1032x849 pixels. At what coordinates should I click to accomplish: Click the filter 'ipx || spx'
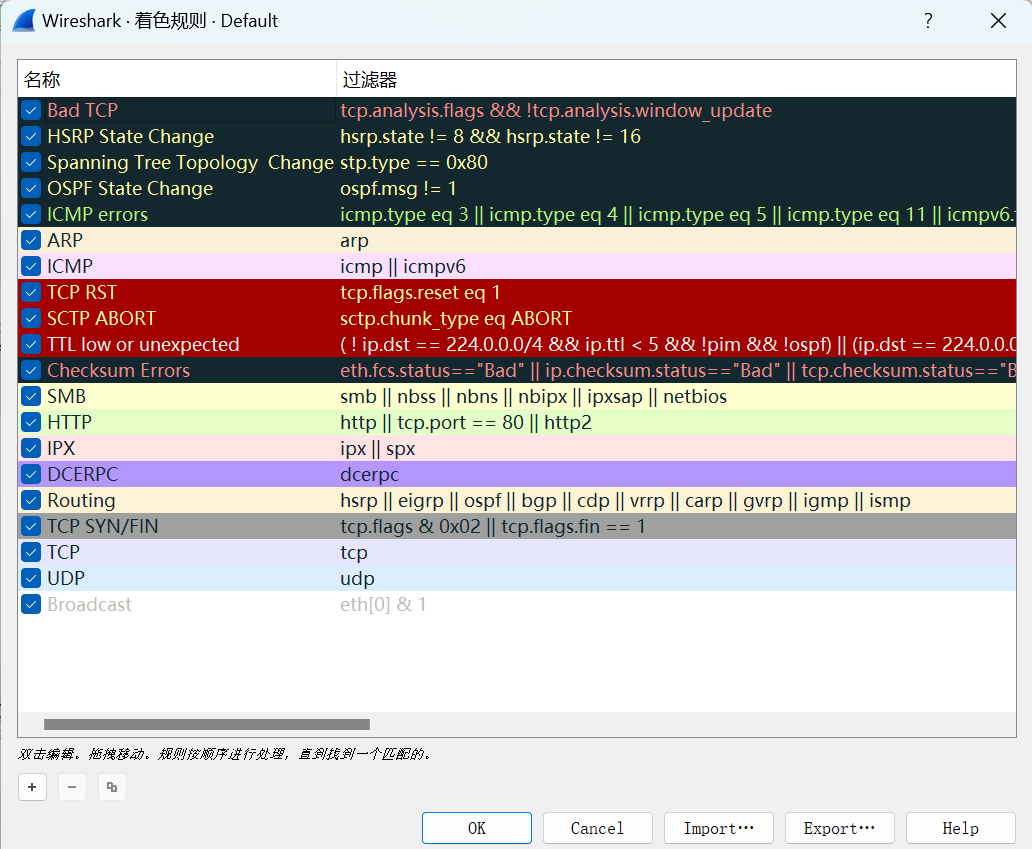378,449
